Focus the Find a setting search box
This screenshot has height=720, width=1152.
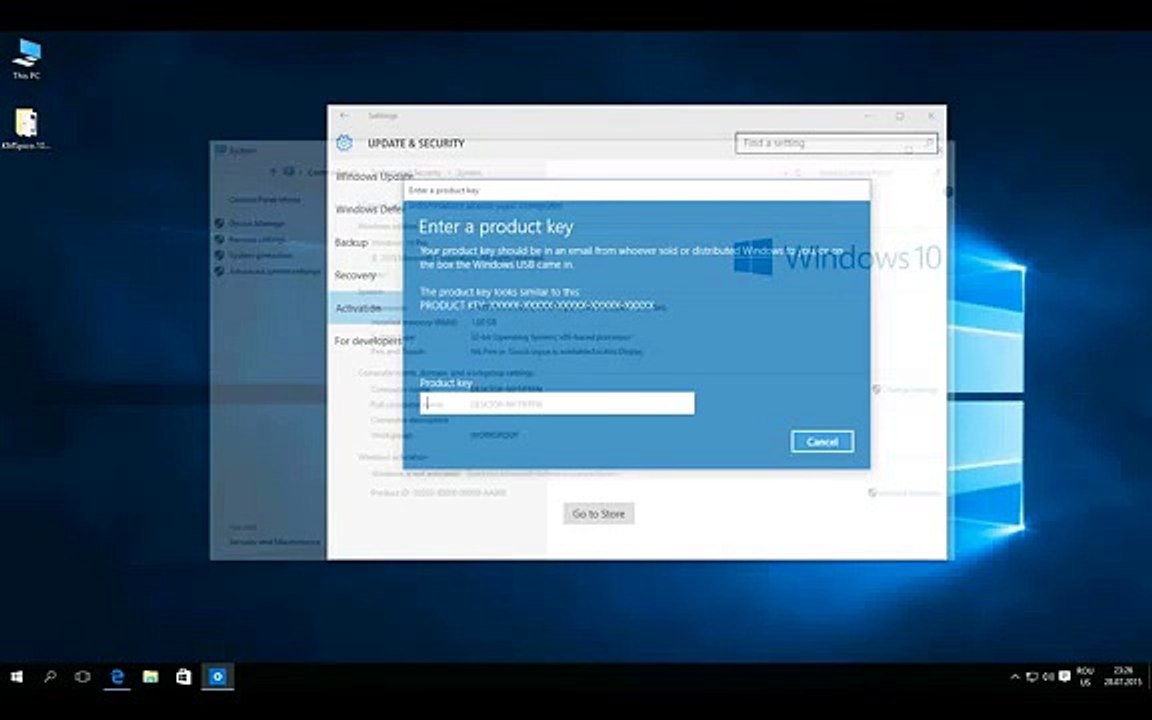click(837, 143)
